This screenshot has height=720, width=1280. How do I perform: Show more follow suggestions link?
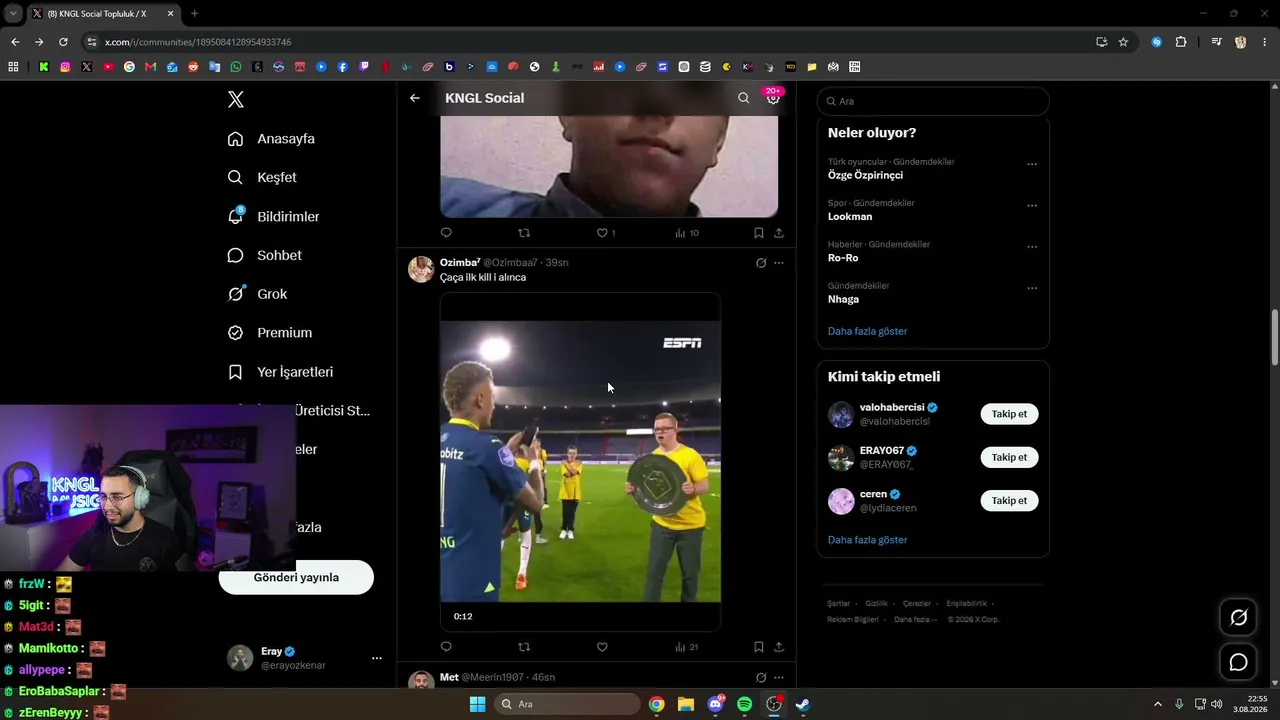tap(868, 540)
